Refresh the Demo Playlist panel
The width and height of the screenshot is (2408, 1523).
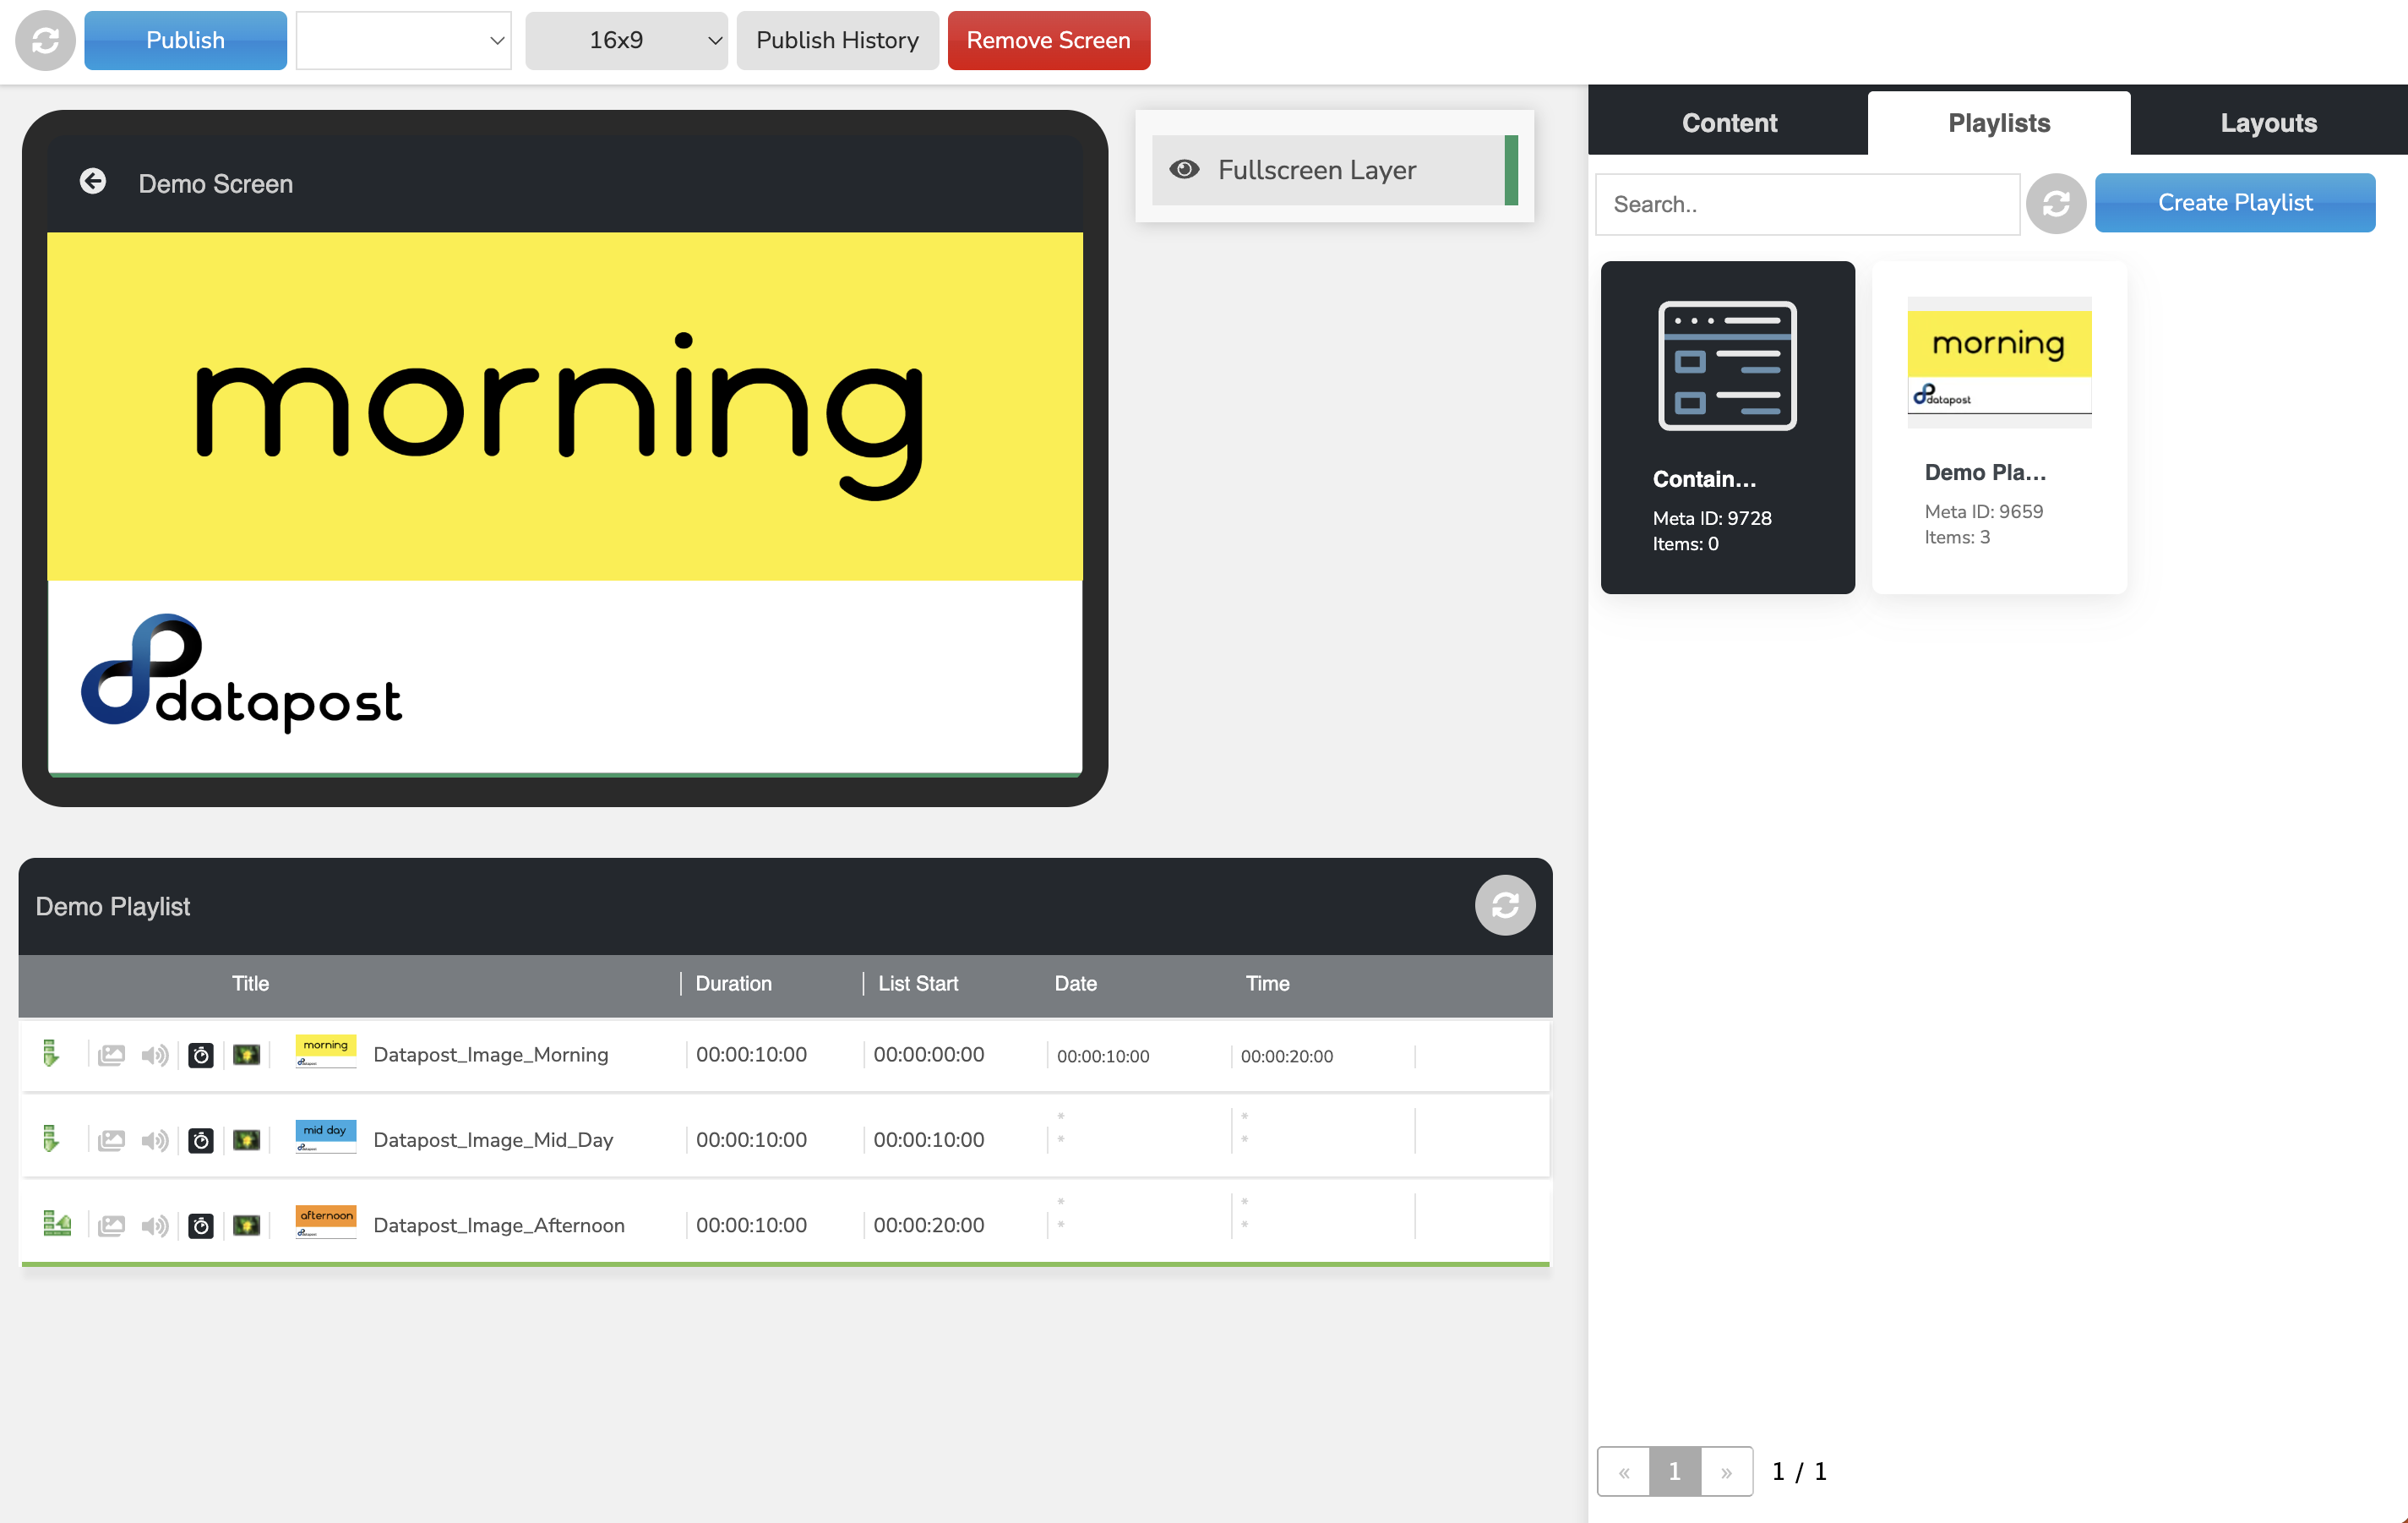click(1505, 905)
